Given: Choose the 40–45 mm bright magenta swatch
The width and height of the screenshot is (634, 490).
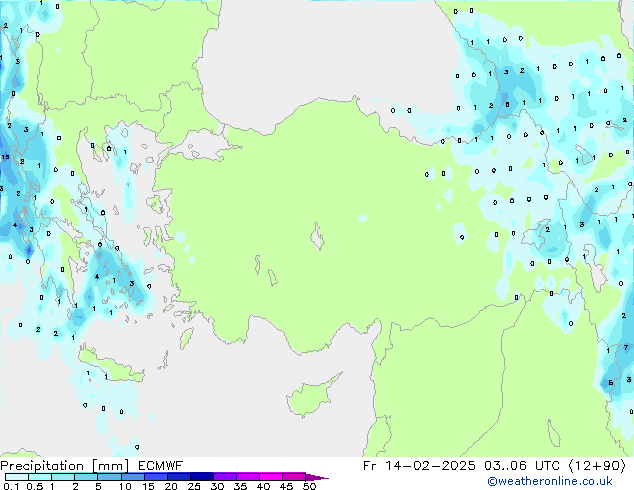Looking at the screenshot, I should pos(271,477).
